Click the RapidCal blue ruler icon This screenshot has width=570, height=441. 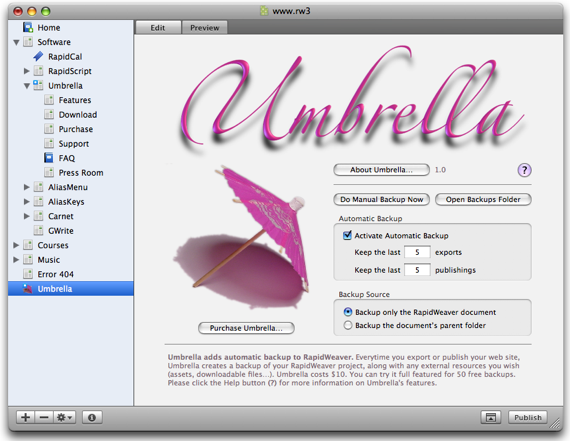pos(38,56)
